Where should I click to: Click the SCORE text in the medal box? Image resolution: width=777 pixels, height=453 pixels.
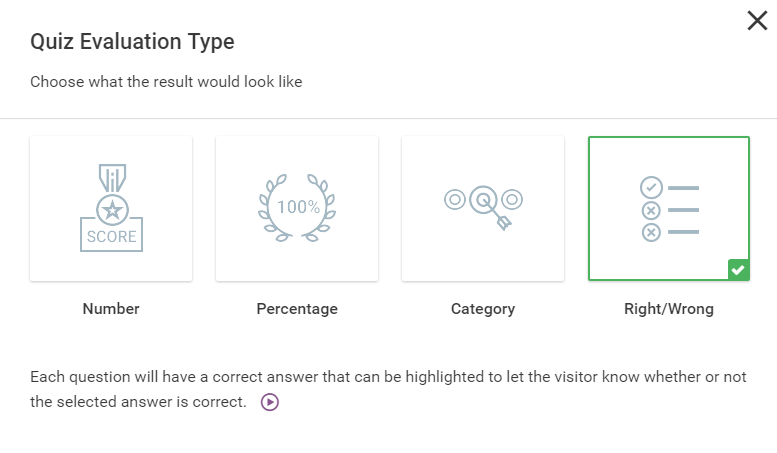click(x=111, y=236)
